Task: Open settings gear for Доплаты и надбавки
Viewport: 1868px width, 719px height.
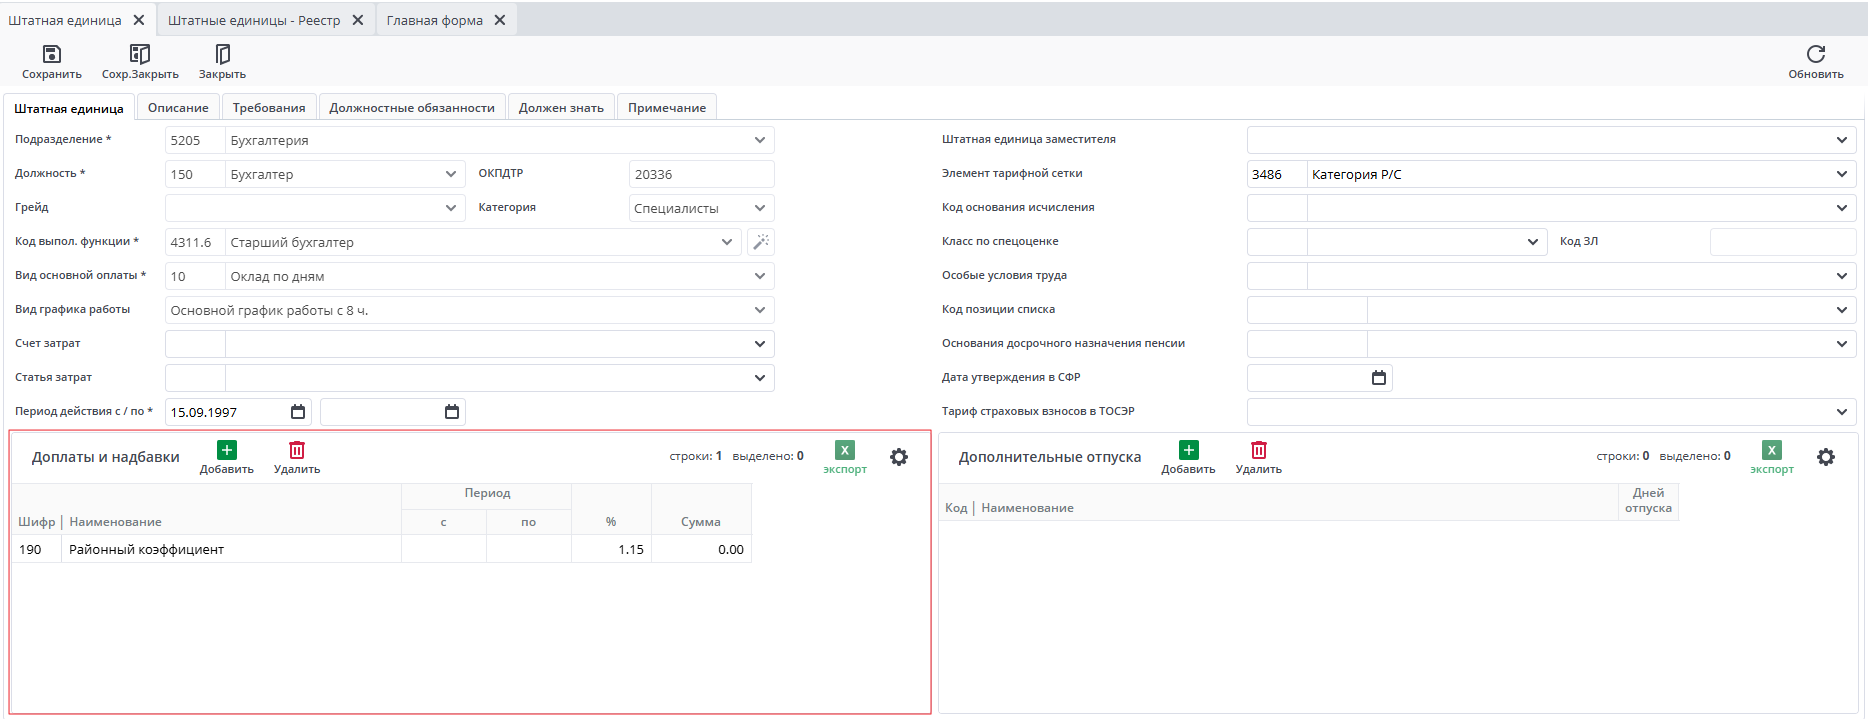Action: pyautogui.click(x=899, y=457)
